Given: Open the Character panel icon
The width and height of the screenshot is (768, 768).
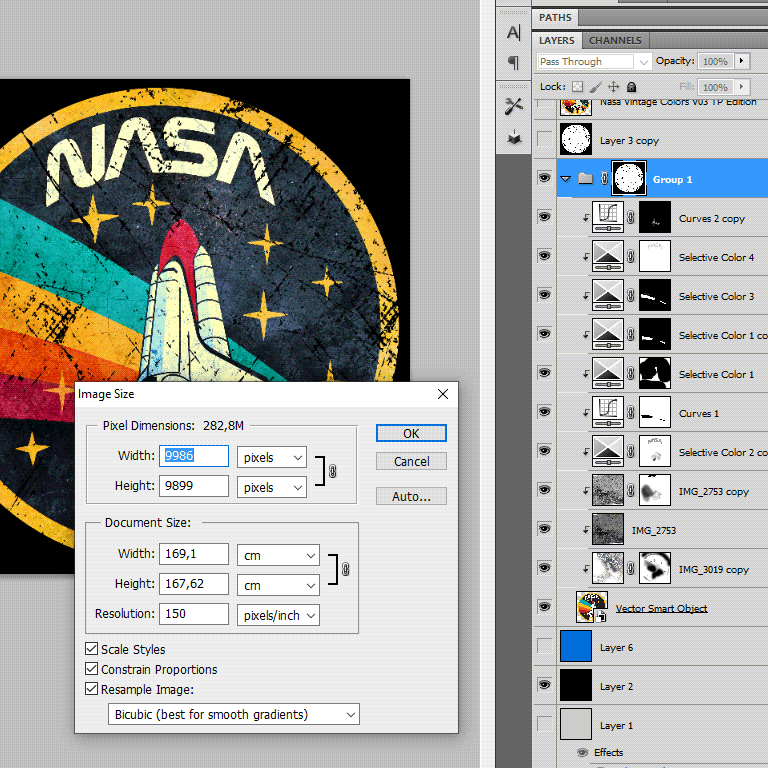Looking at the screenshot, I should [x=513, y=33].
